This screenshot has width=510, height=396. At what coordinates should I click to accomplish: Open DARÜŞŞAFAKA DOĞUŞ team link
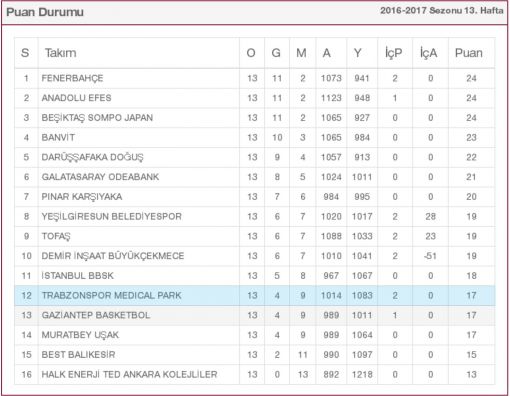92,157
